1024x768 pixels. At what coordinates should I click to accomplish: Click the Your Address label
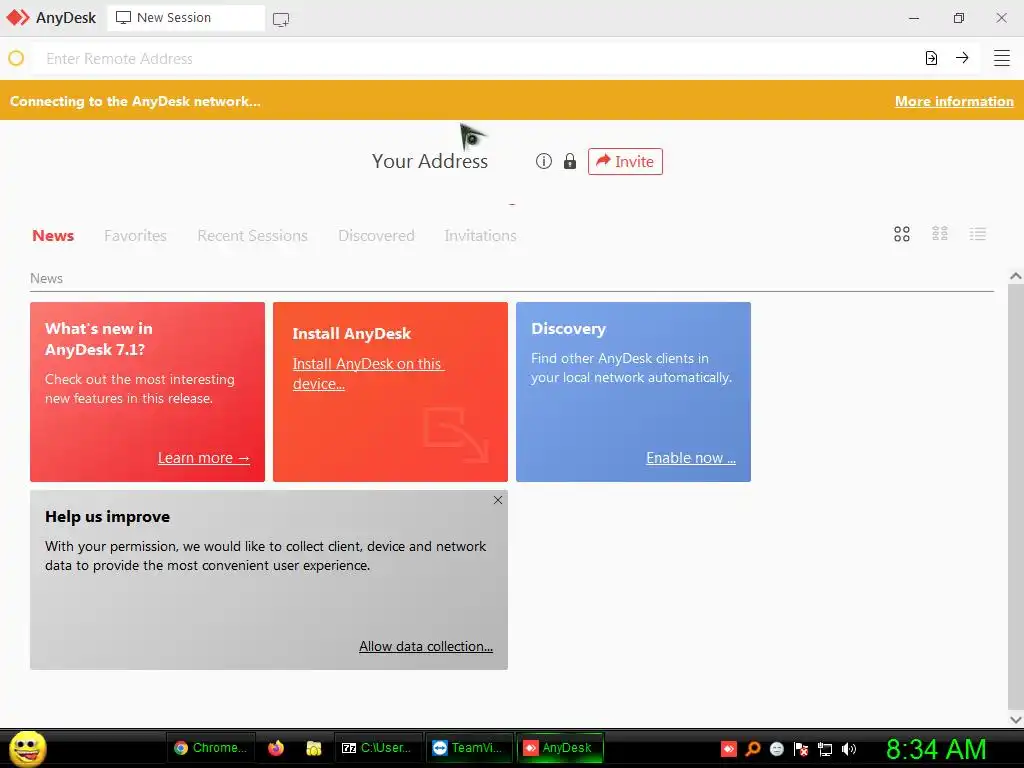pyautogui.click(x=430, y=161)
